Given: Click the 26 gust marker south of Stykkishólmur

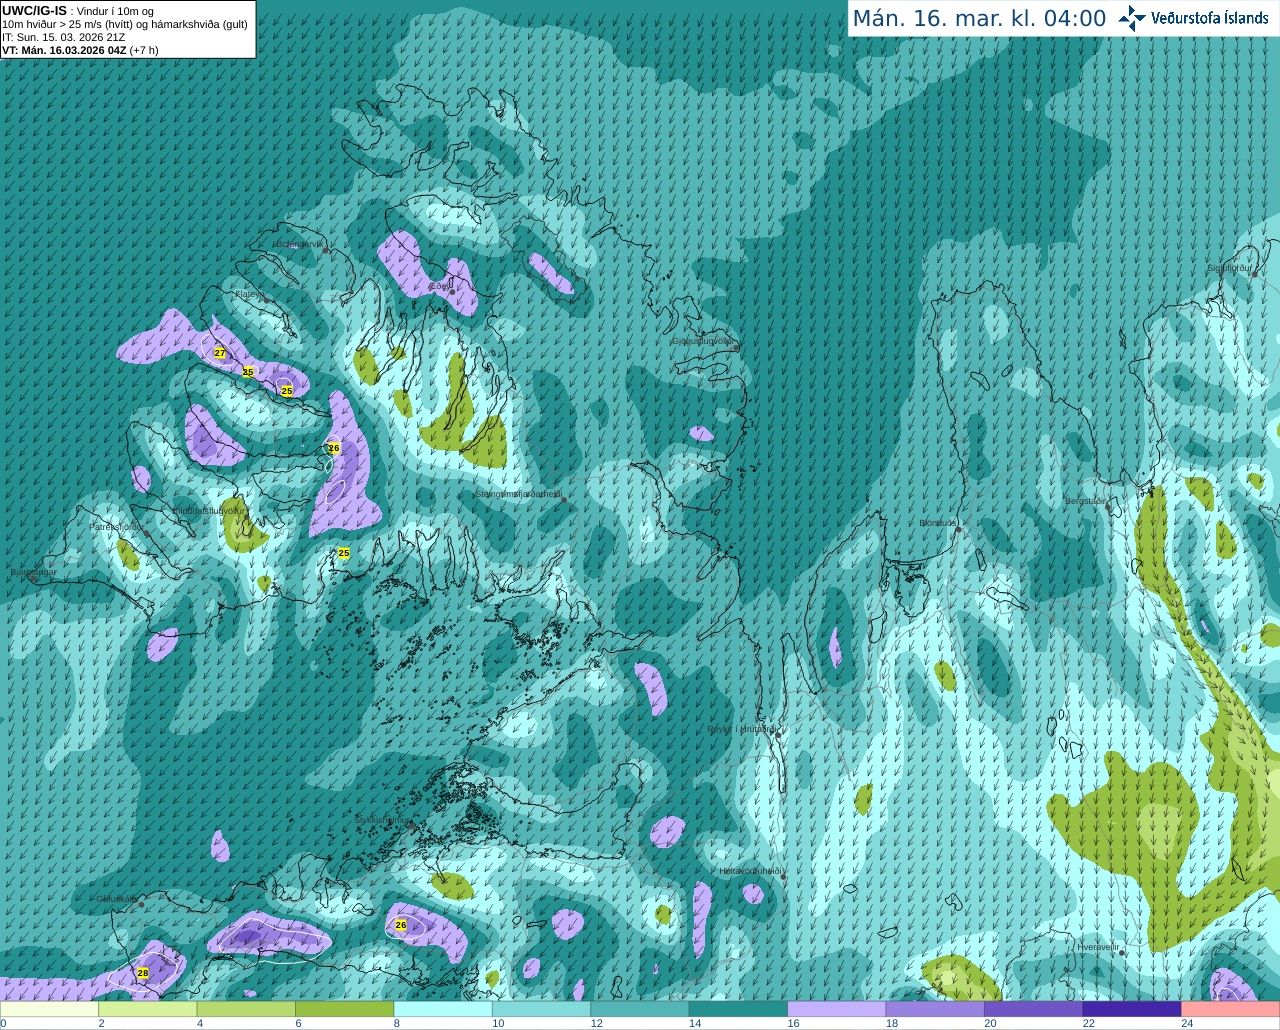Looking at the screenshot, I should tap(401, 925).
